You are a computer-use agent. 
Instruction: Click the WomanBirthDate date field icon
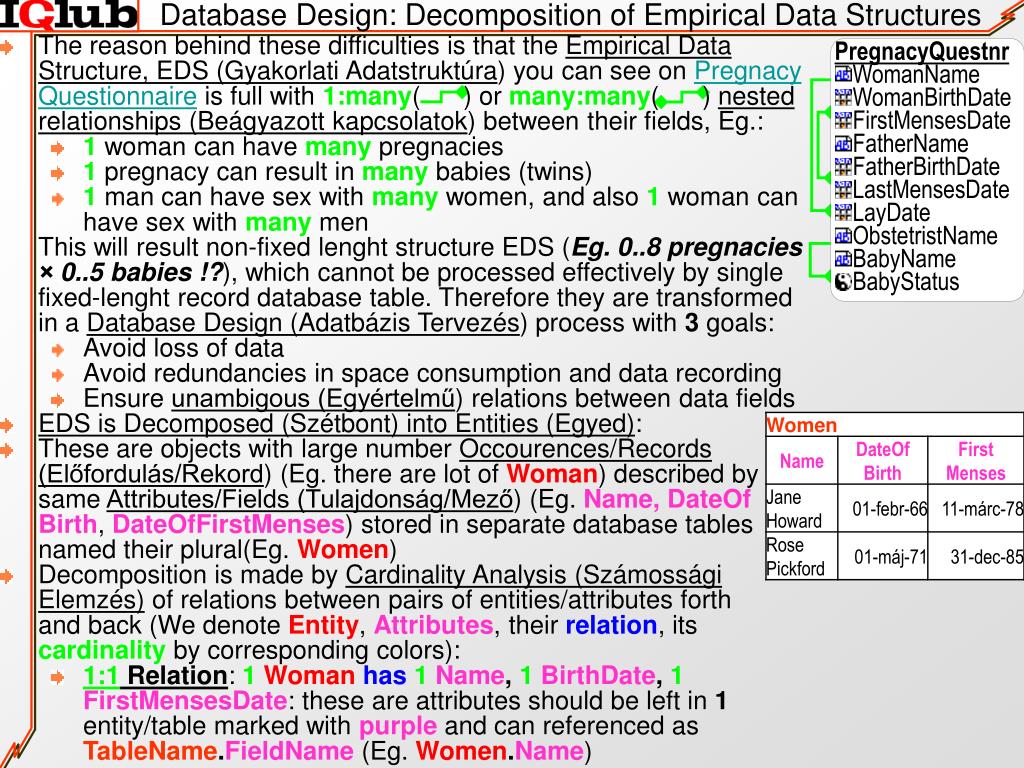pos(843,97)
